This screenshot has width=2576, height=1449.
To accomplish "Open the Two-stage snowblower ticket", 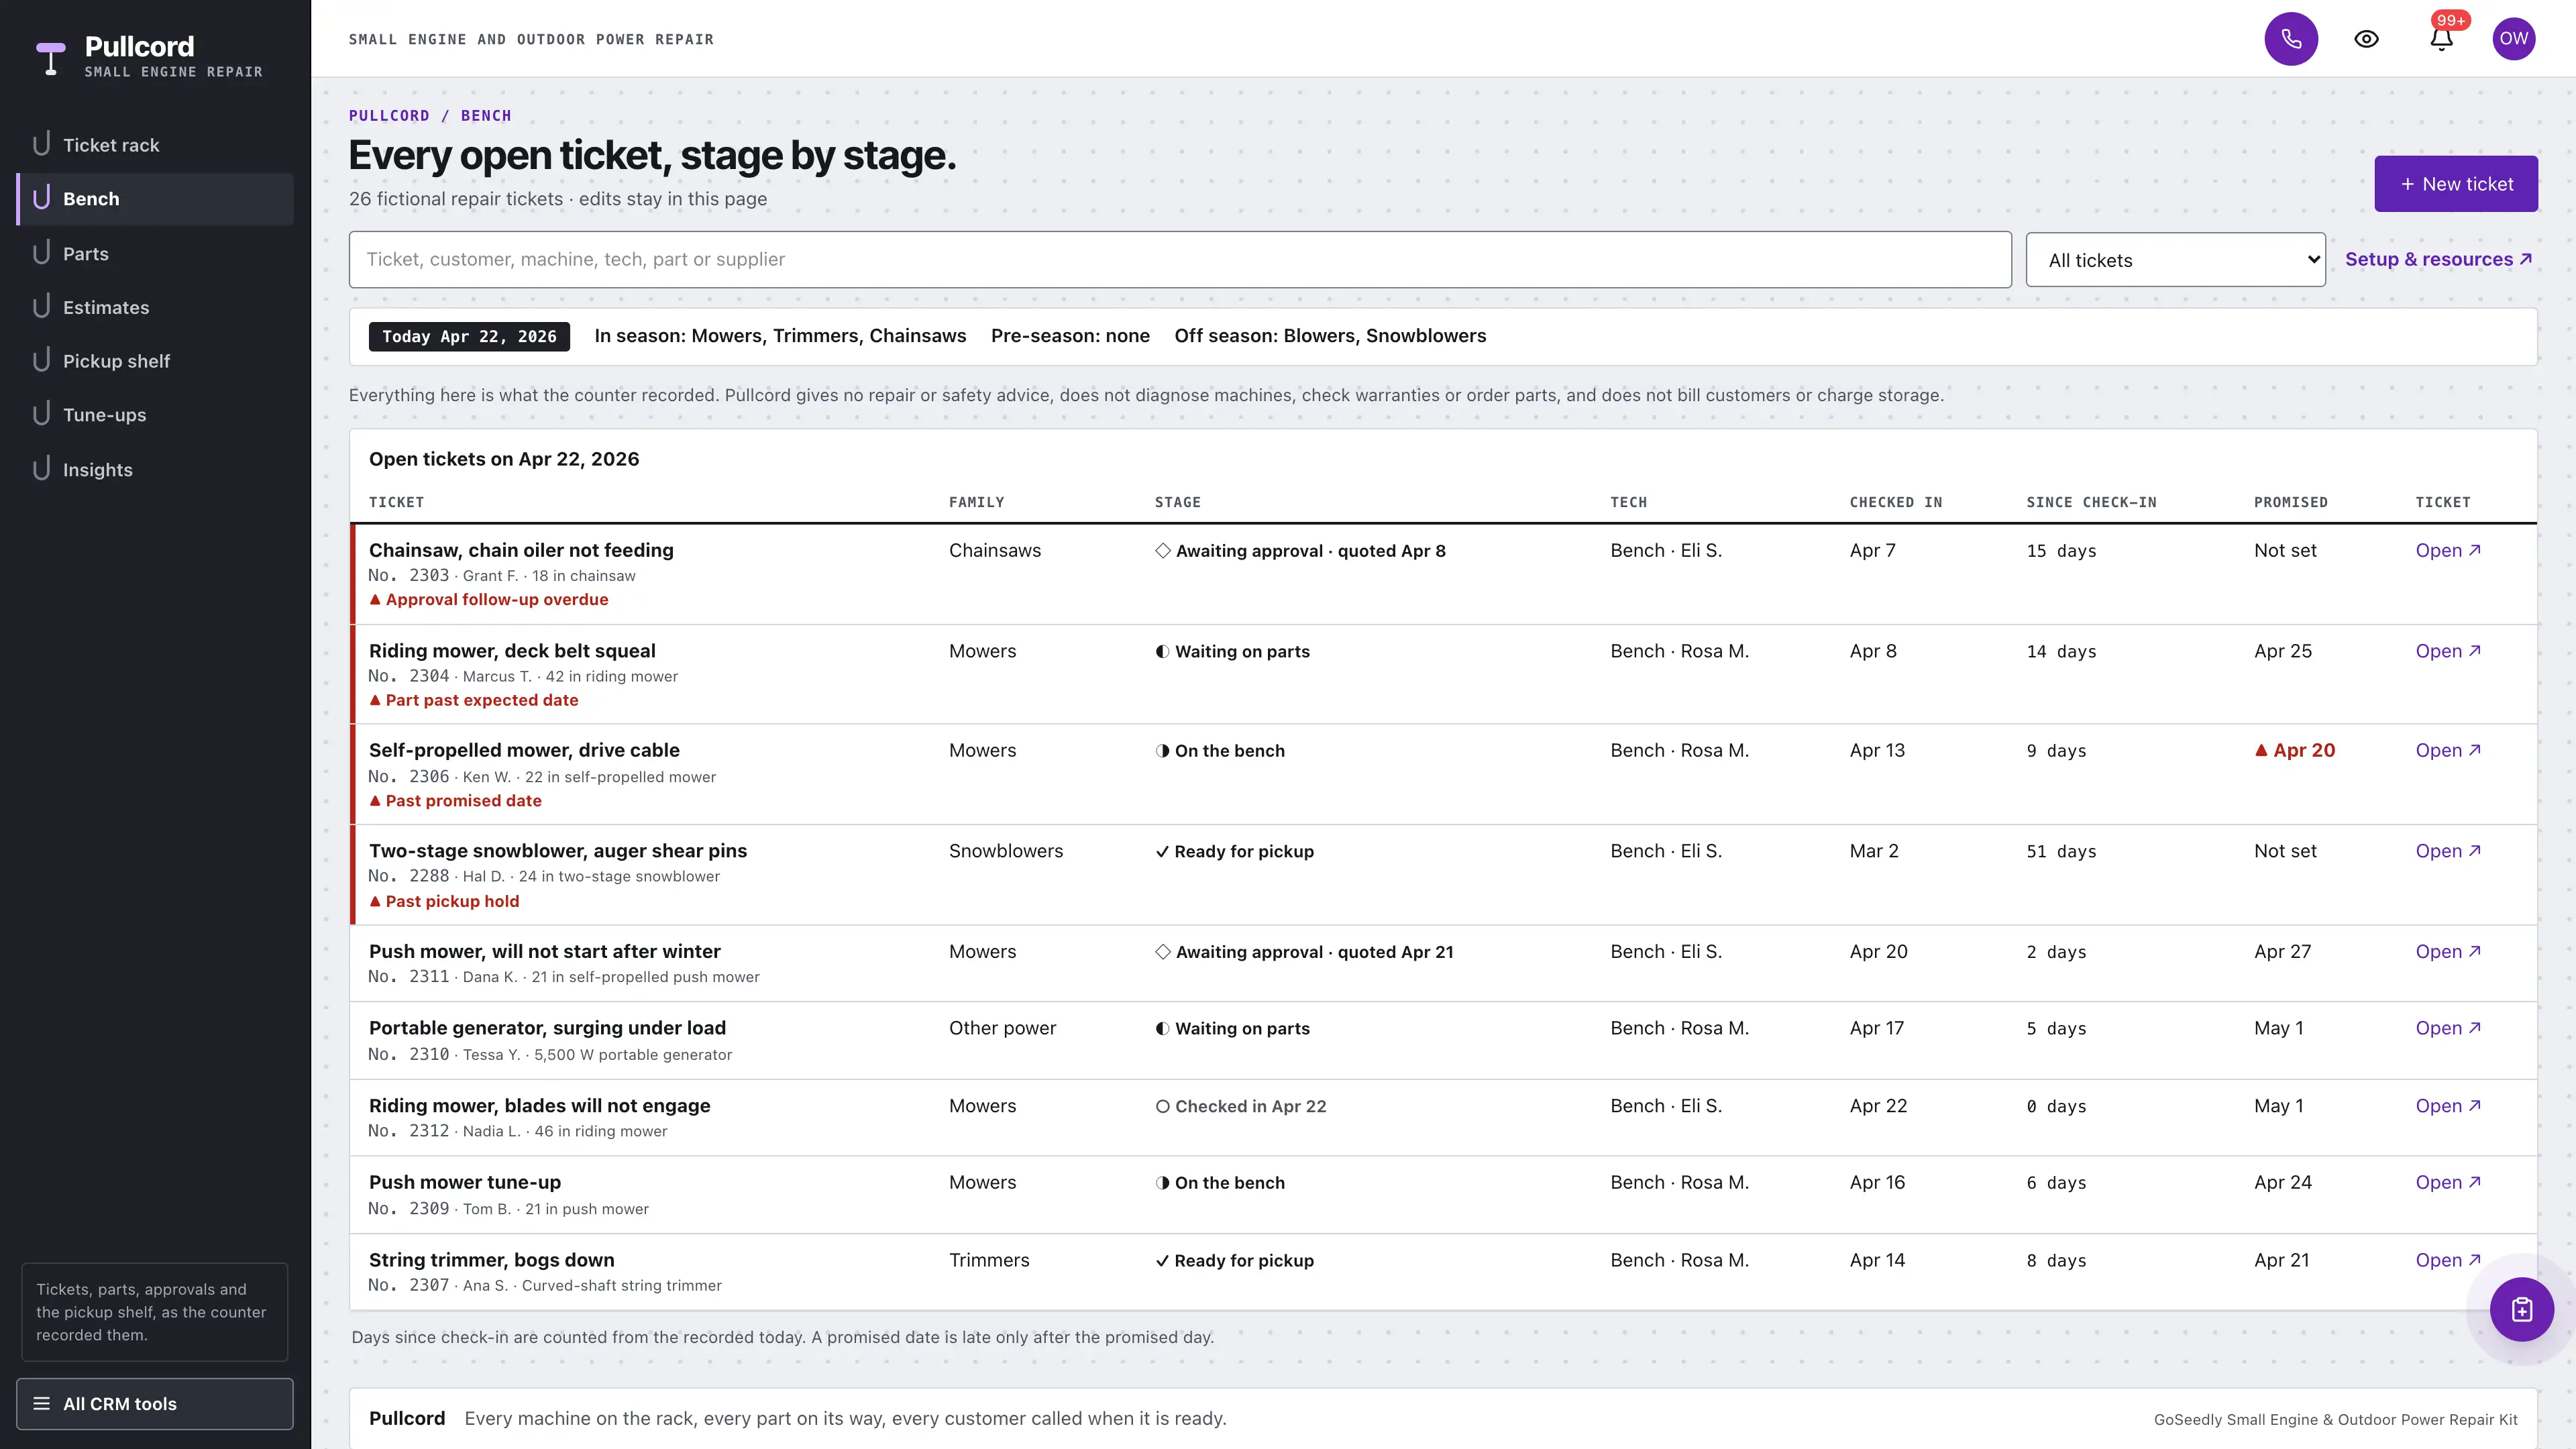I will coord(2448,851).
